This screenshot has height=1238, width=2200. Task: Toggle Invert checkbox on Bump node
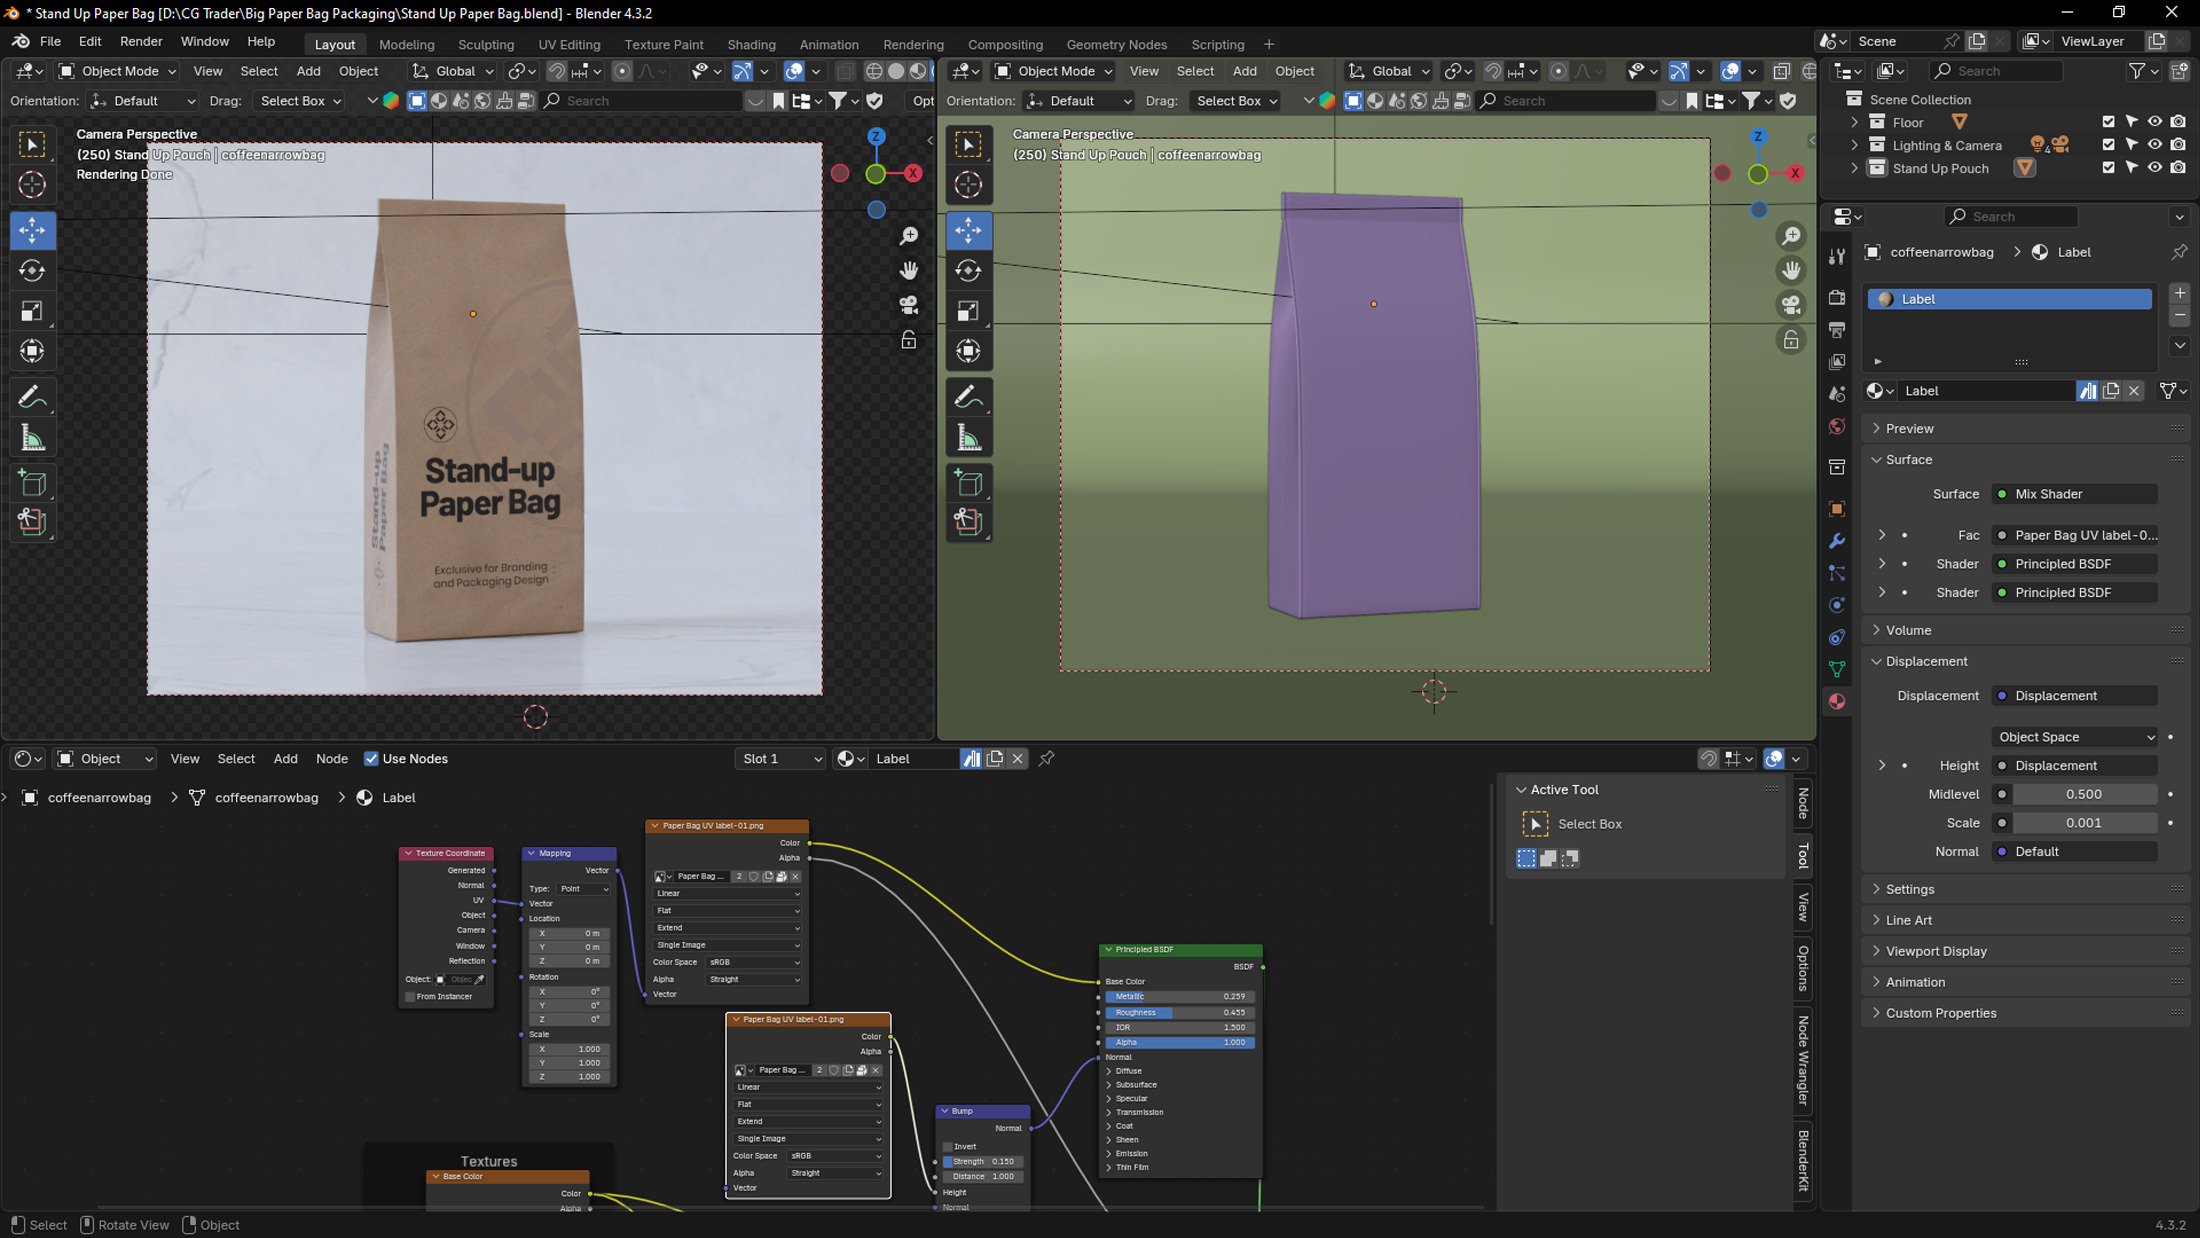pyautogui.click(x=948, y=1146)
